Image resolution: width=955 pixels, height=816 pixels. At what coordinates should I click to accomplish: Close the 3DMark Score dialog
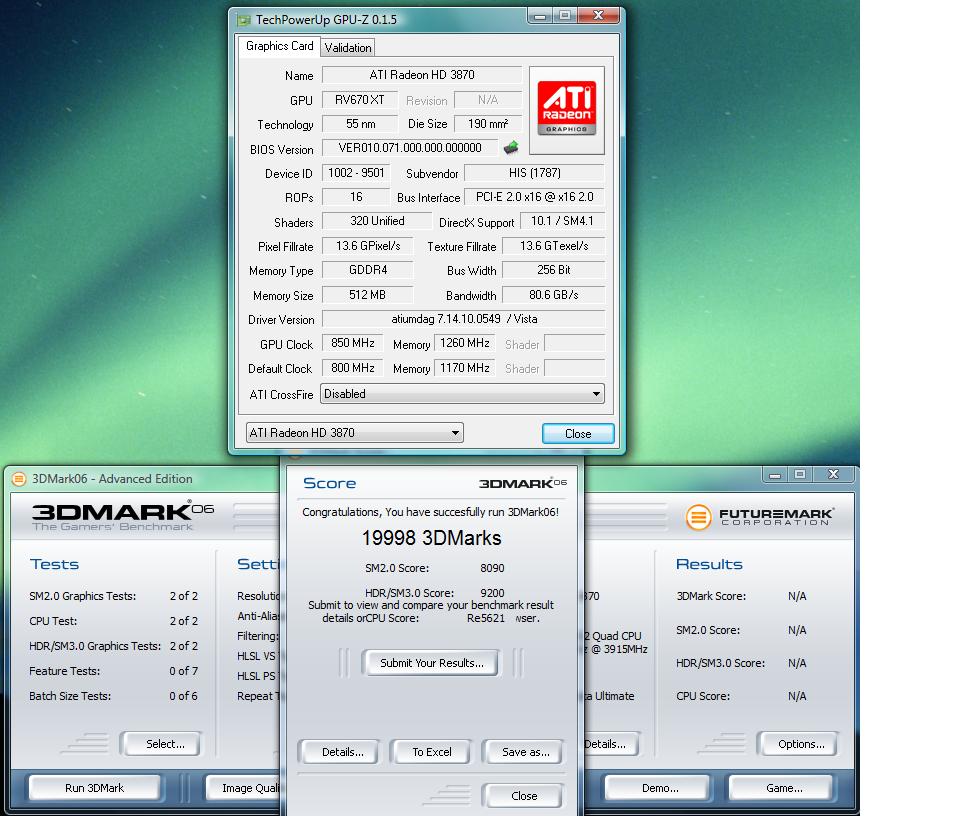coord(524,795)
